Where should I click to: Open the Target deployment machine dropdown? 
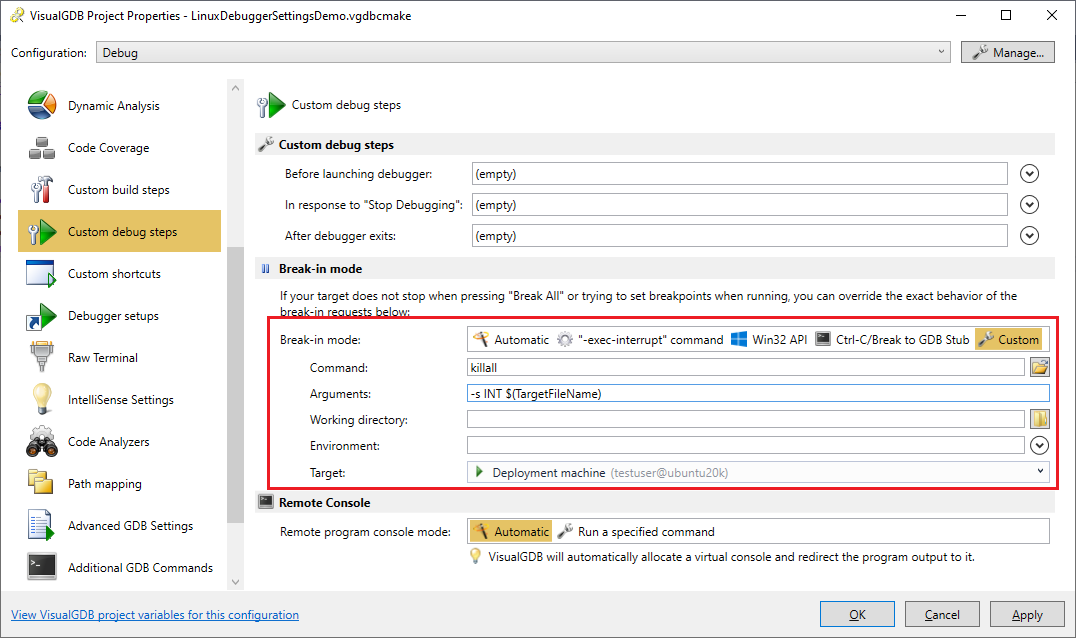[x=758, y=472]
